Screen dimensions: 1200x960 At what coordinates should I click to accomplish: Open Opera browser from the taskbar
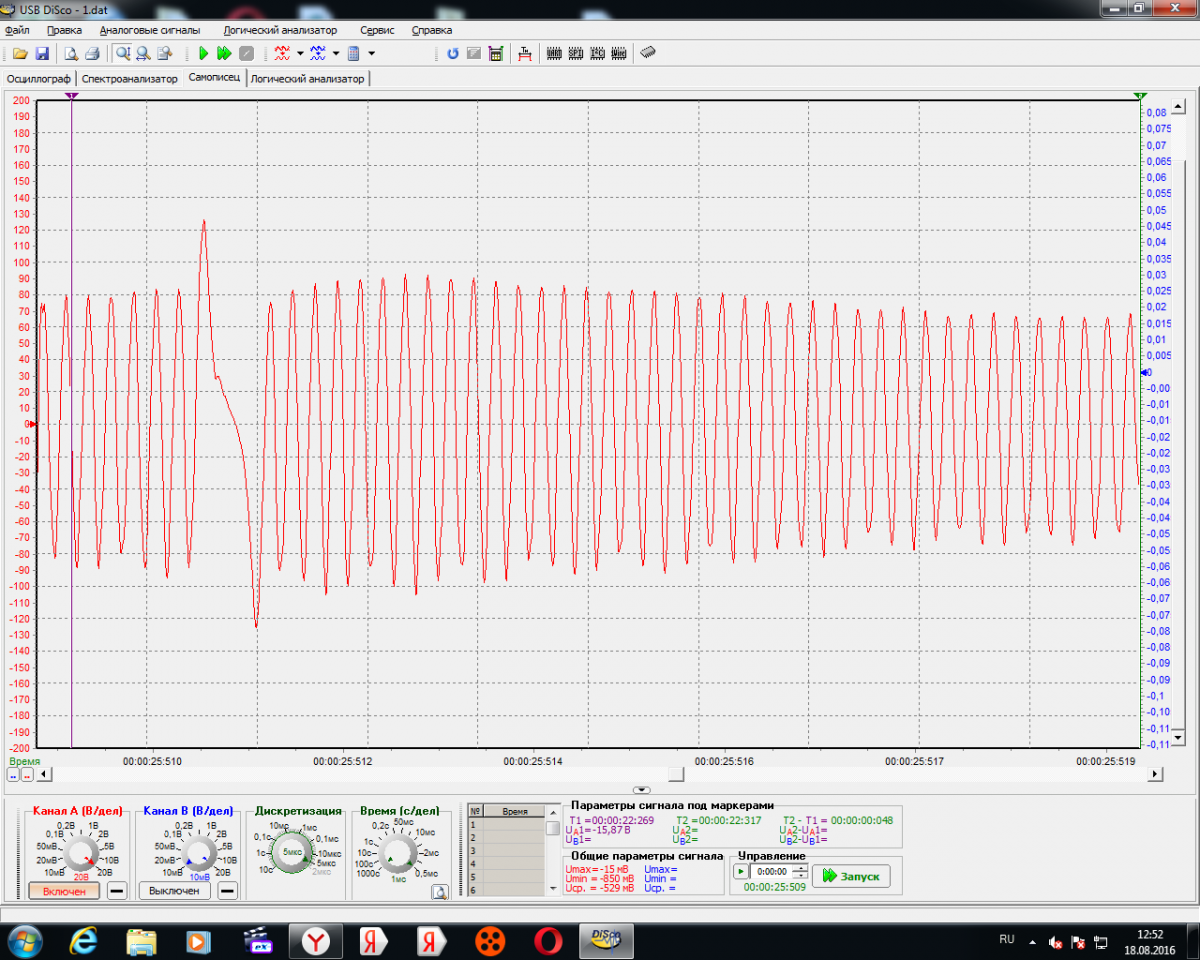tap(547, 940)
